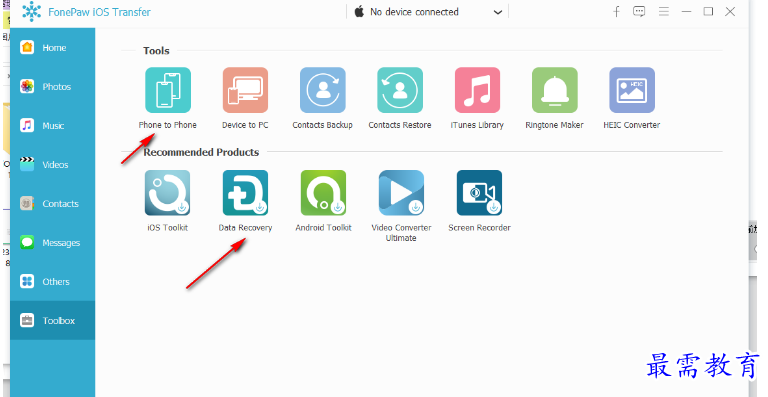Click the iTunes Library label
Viewport: 768px width, 397px height.
(x=477, y=125)
